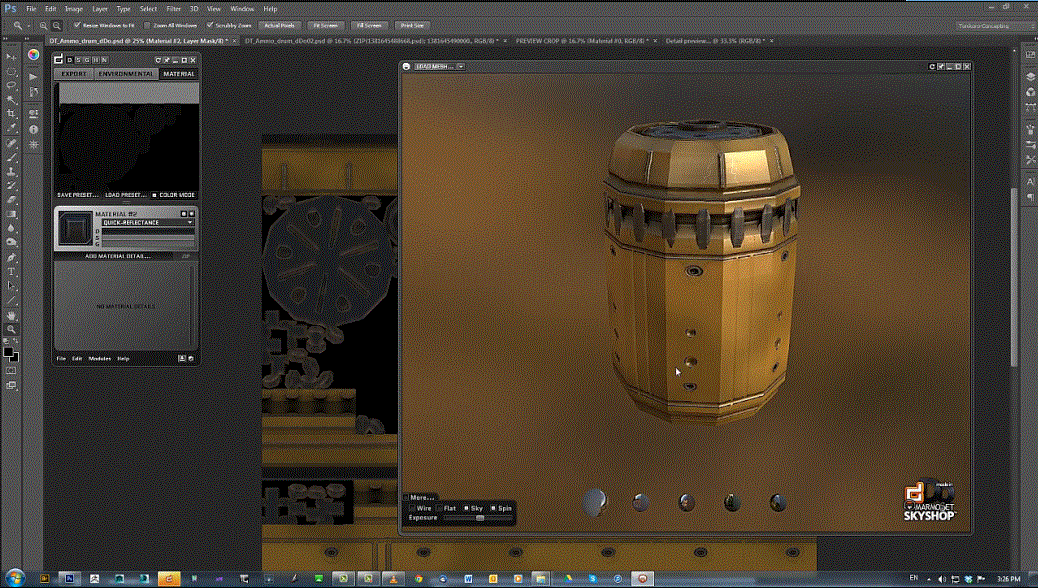
Task: Switch to the ENVIRONMENTAL tab
Action: 125,74
